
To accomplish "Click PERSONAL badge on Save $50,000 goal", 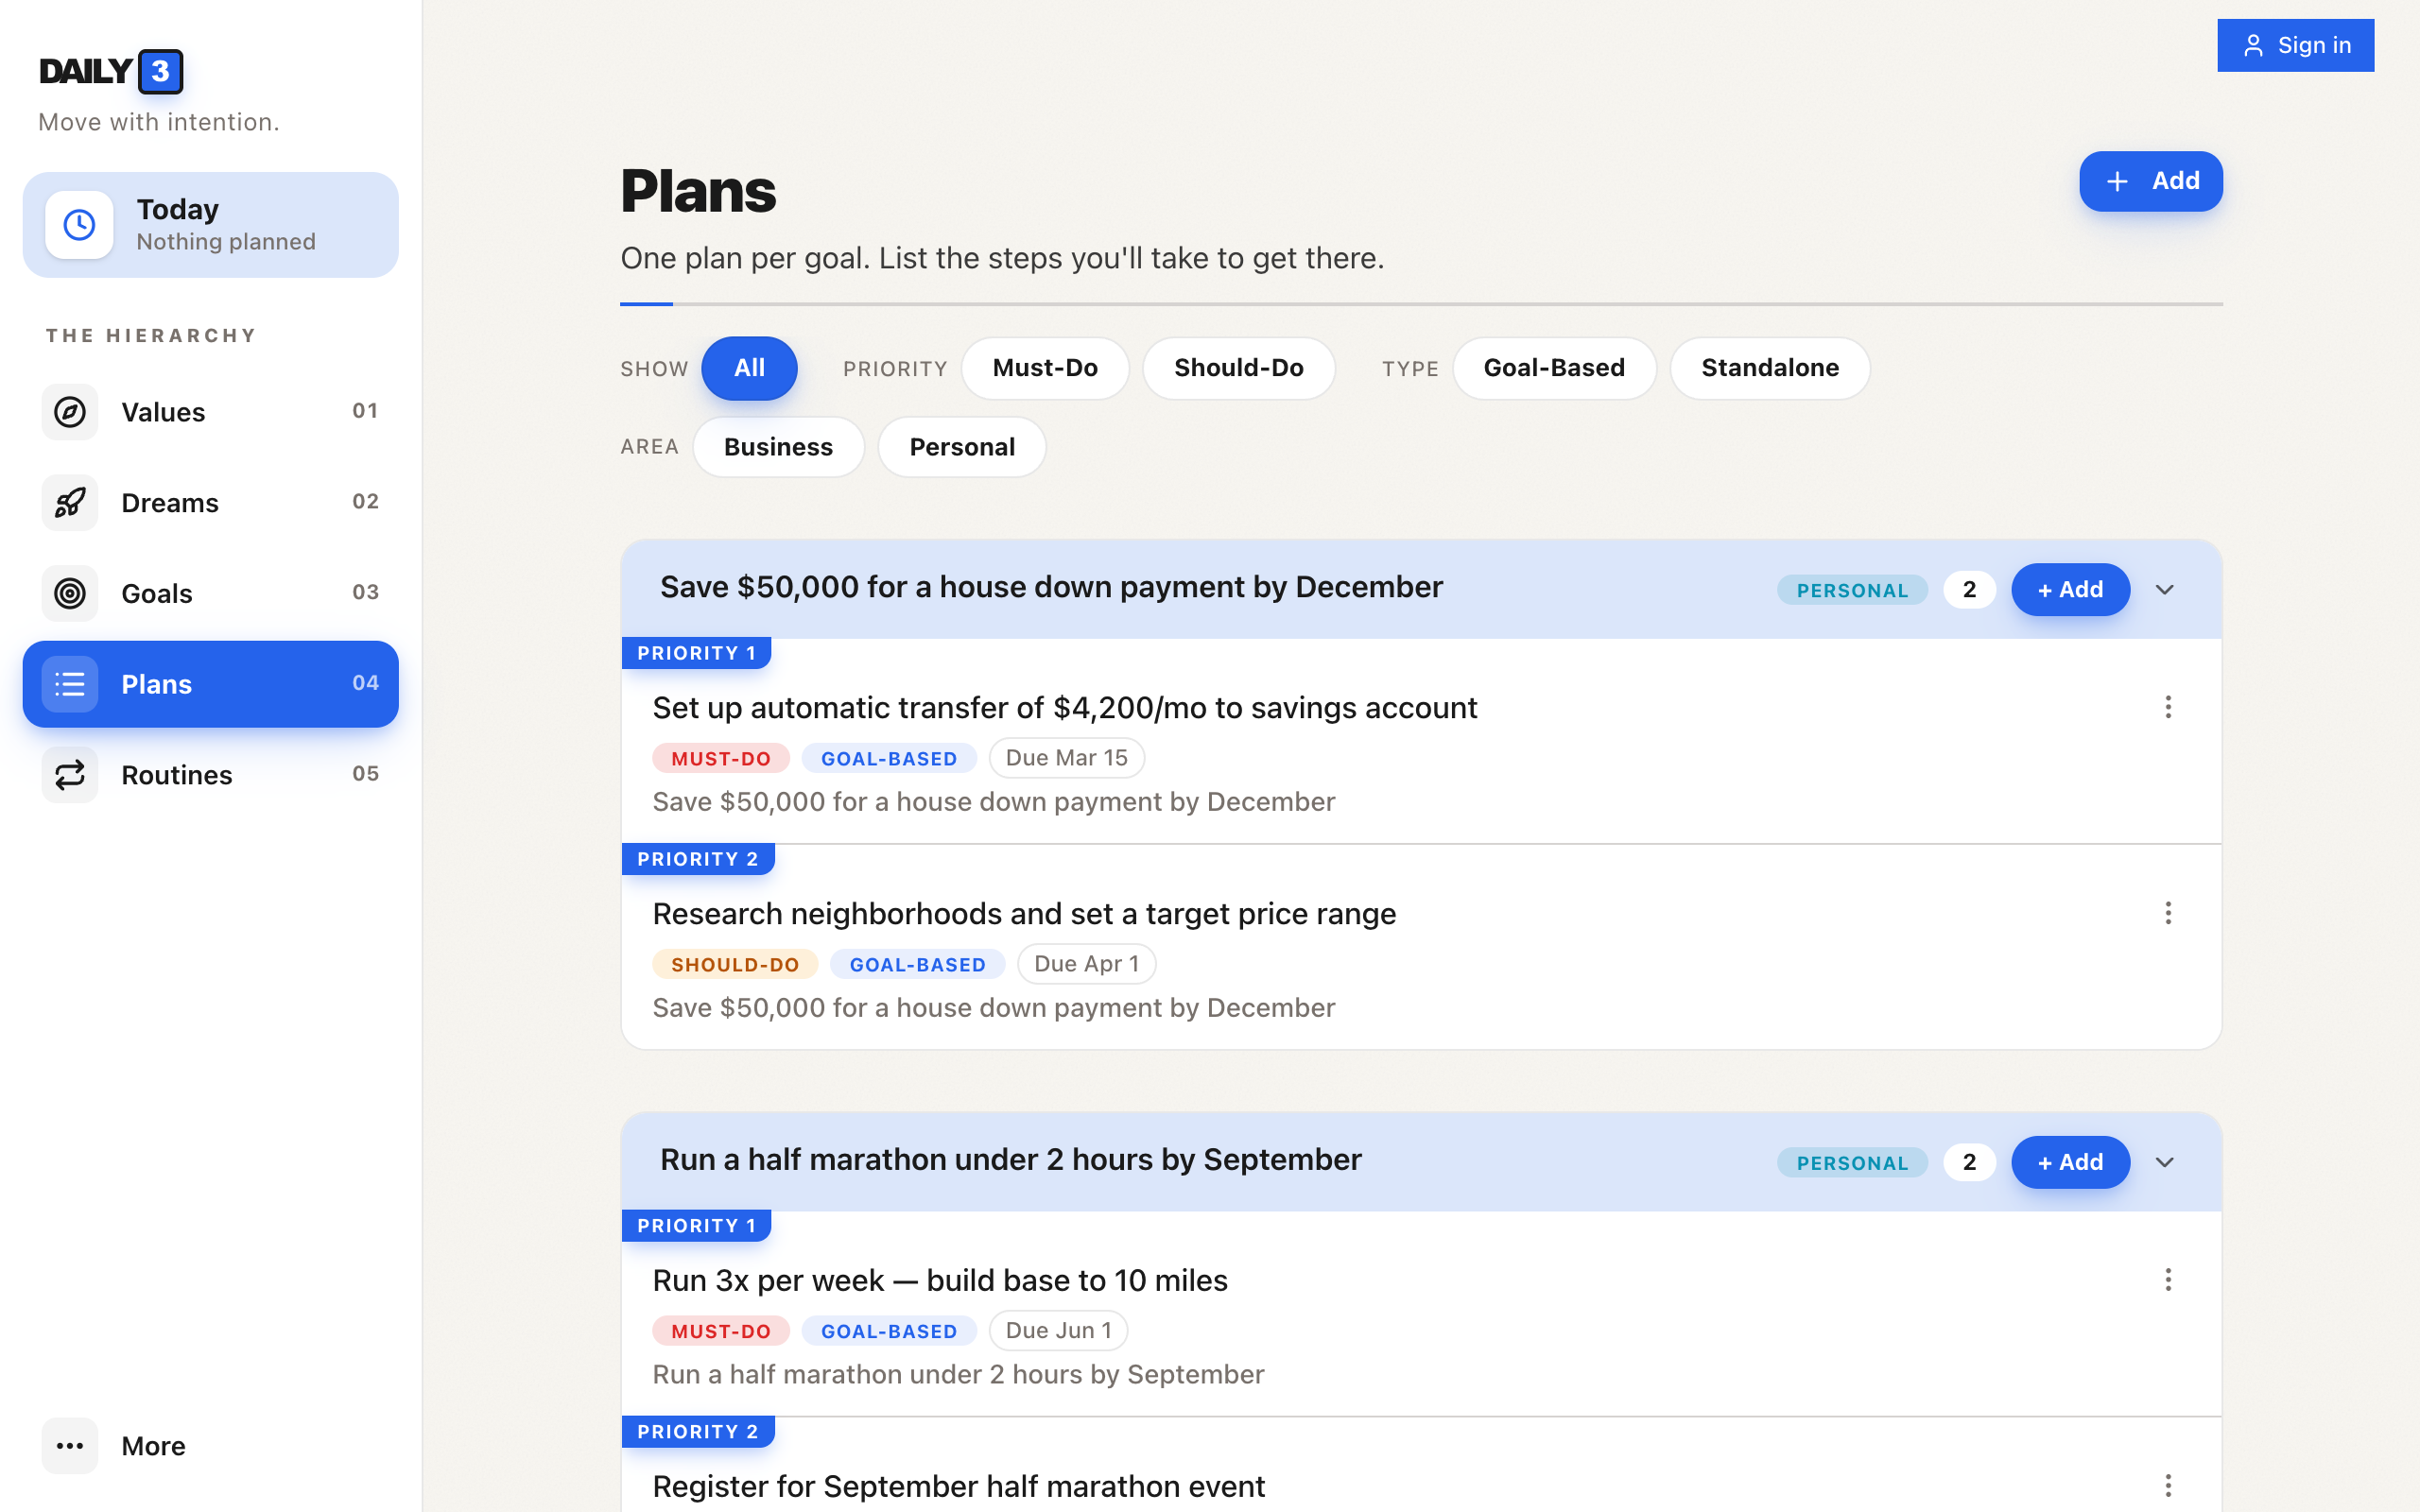I will click(1852, 591).
